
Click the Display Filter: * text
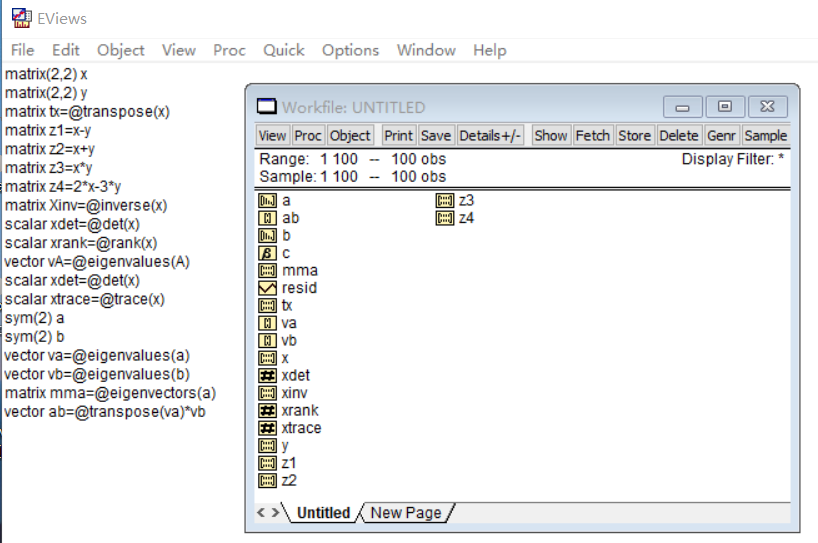pos(733,159)
